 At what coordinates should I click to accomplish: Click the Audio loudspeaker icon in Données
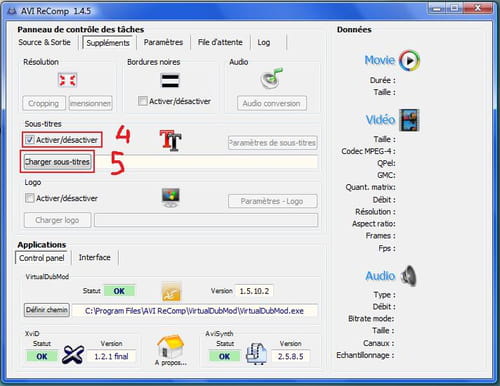coord(409,276)
